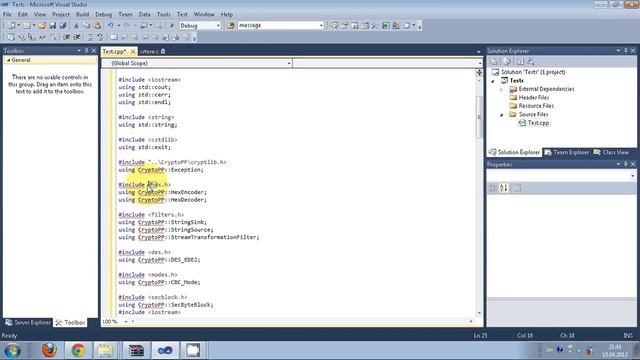Click the Cut toolbar icon
This screenshot has height=360, width=640.
pos(76,25)
